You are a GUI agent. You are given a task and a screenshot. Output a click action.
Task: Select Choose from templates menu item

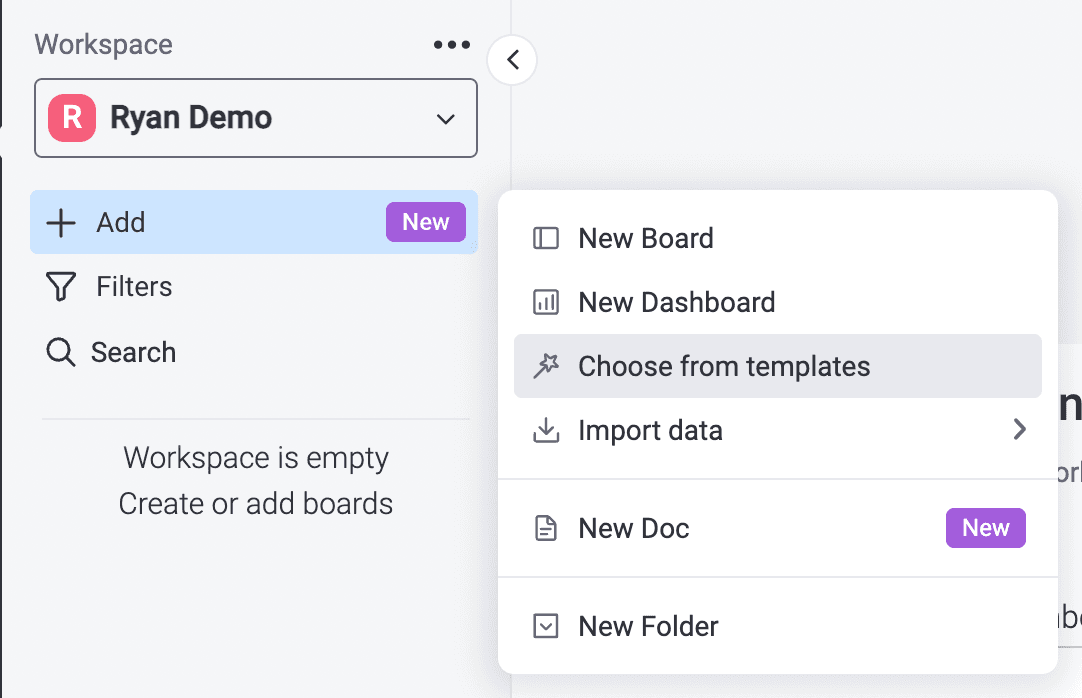coord(724,366)
